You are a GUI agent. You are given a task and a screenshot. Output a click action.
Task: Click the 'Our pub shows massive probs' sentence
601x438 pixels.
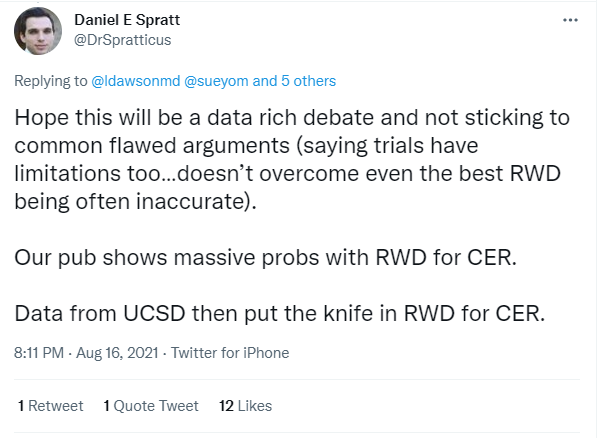pos(266,256)
